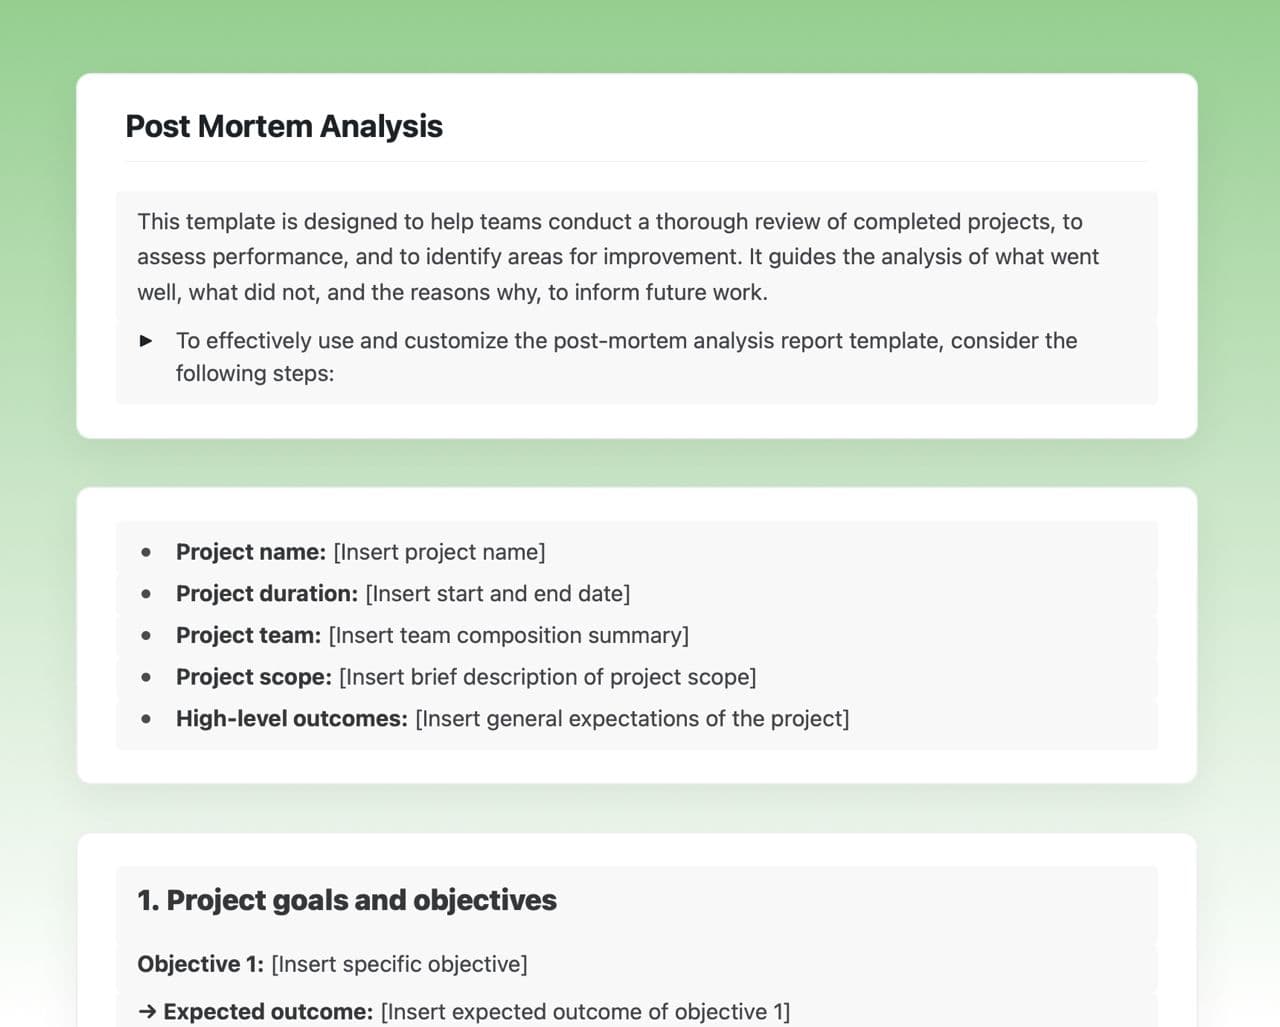Click the template description paragraph
The image size is (1280, 1027).
tap(617, 257)
